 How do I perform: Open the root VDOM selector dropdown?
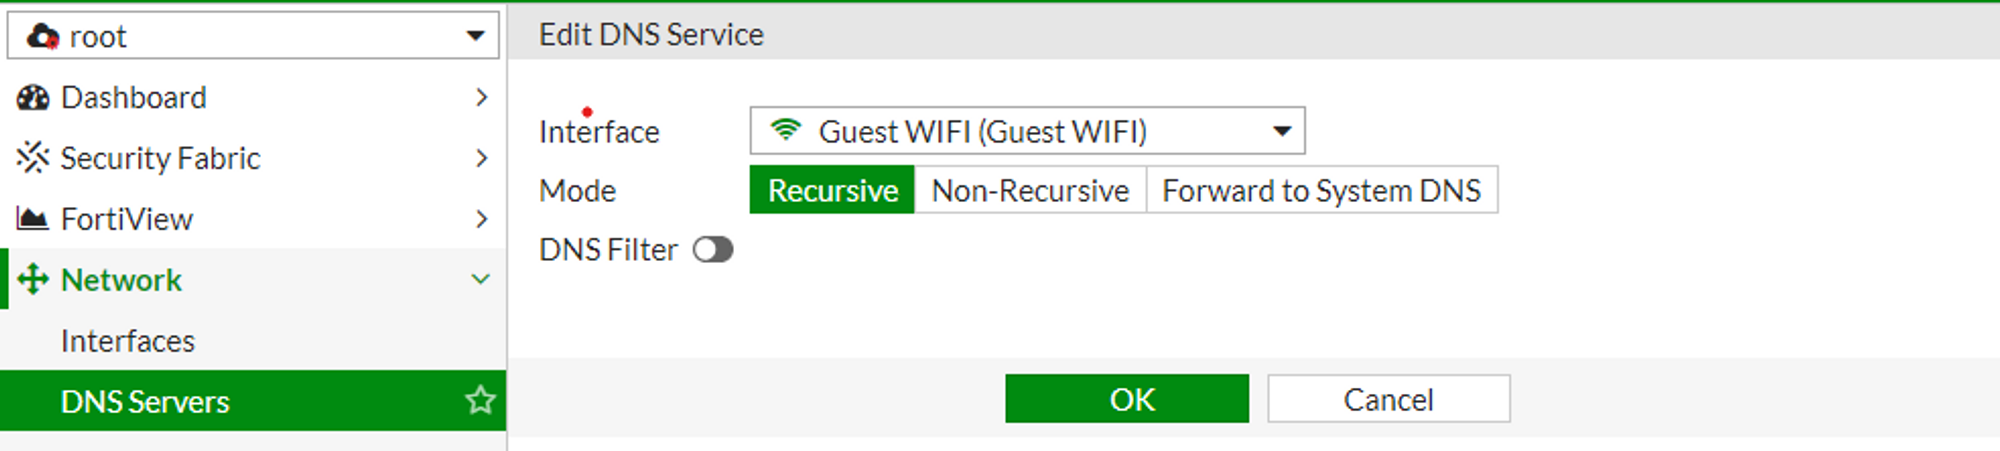(x=253, y=36)
